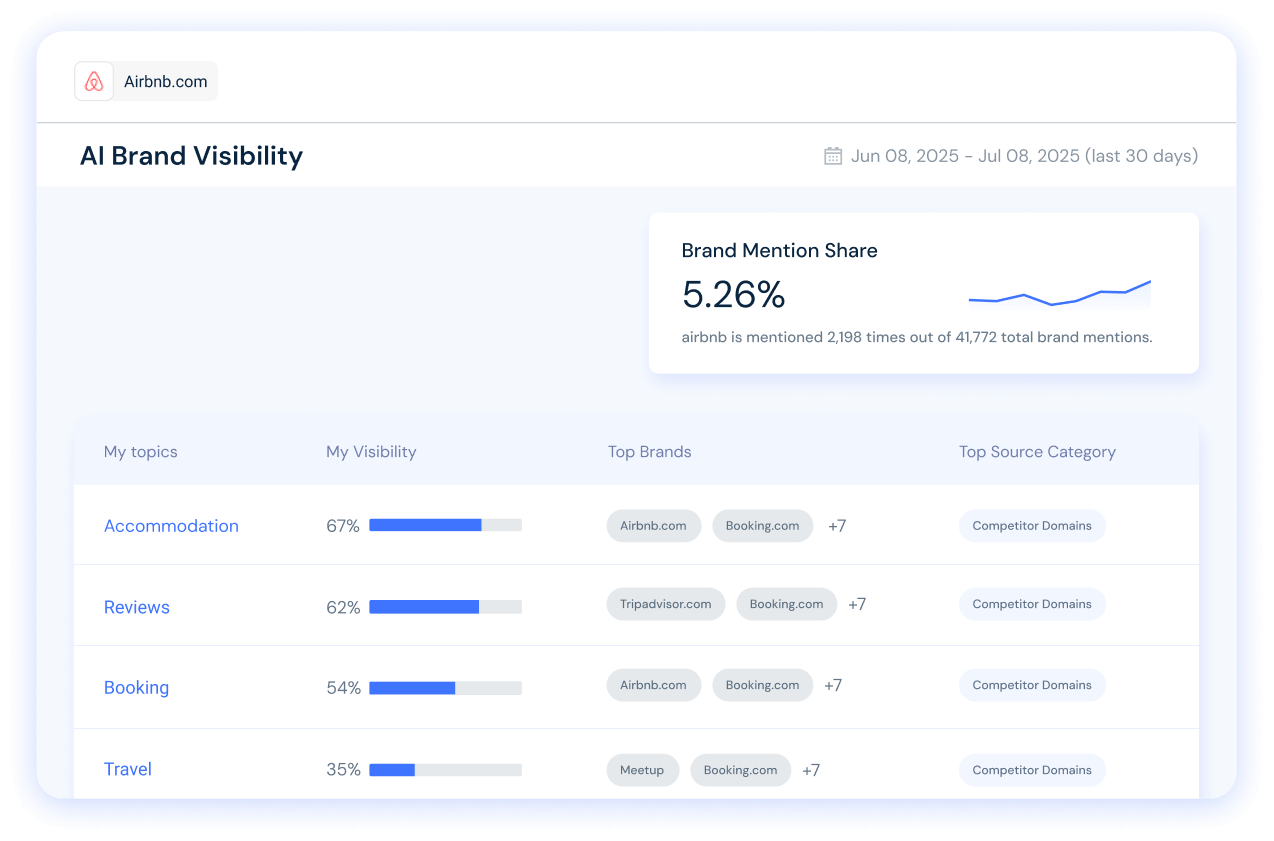Click Booking.com brand chip in Booking row
Viewport: 1274px width, 841px height.
[x=762, y=685]
